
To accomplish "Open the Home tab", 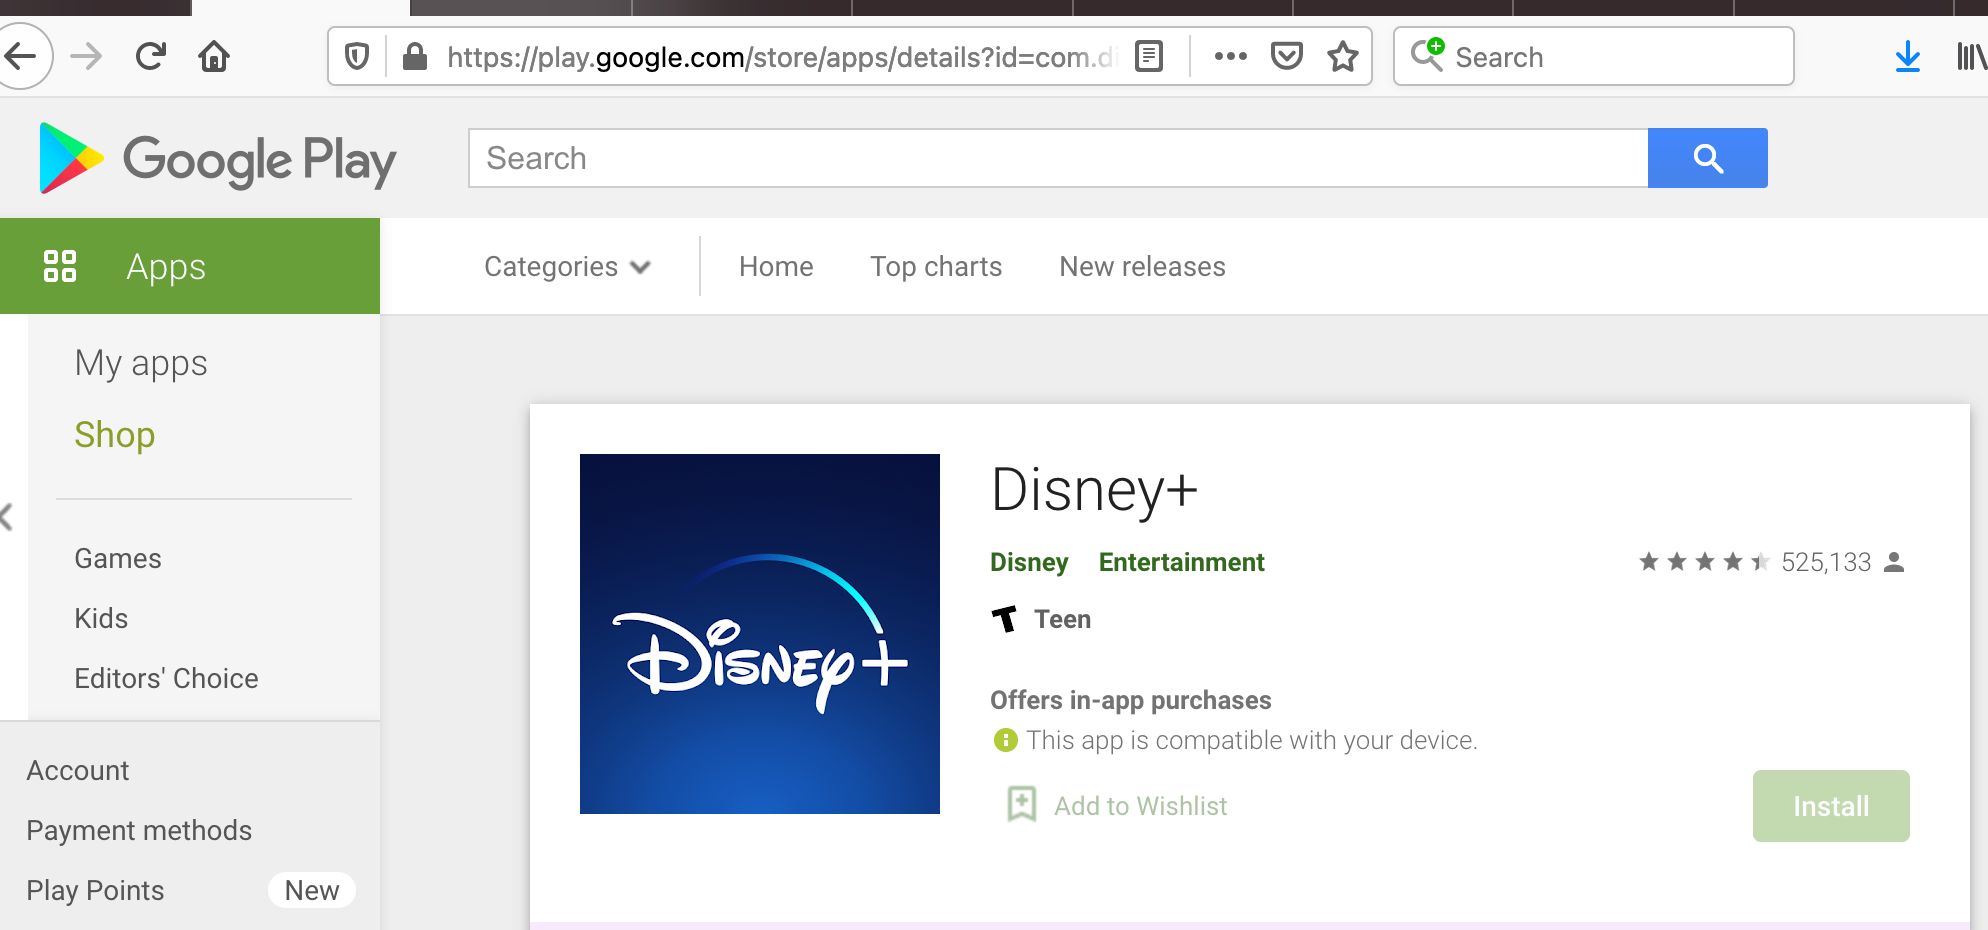I will point(776,267).
